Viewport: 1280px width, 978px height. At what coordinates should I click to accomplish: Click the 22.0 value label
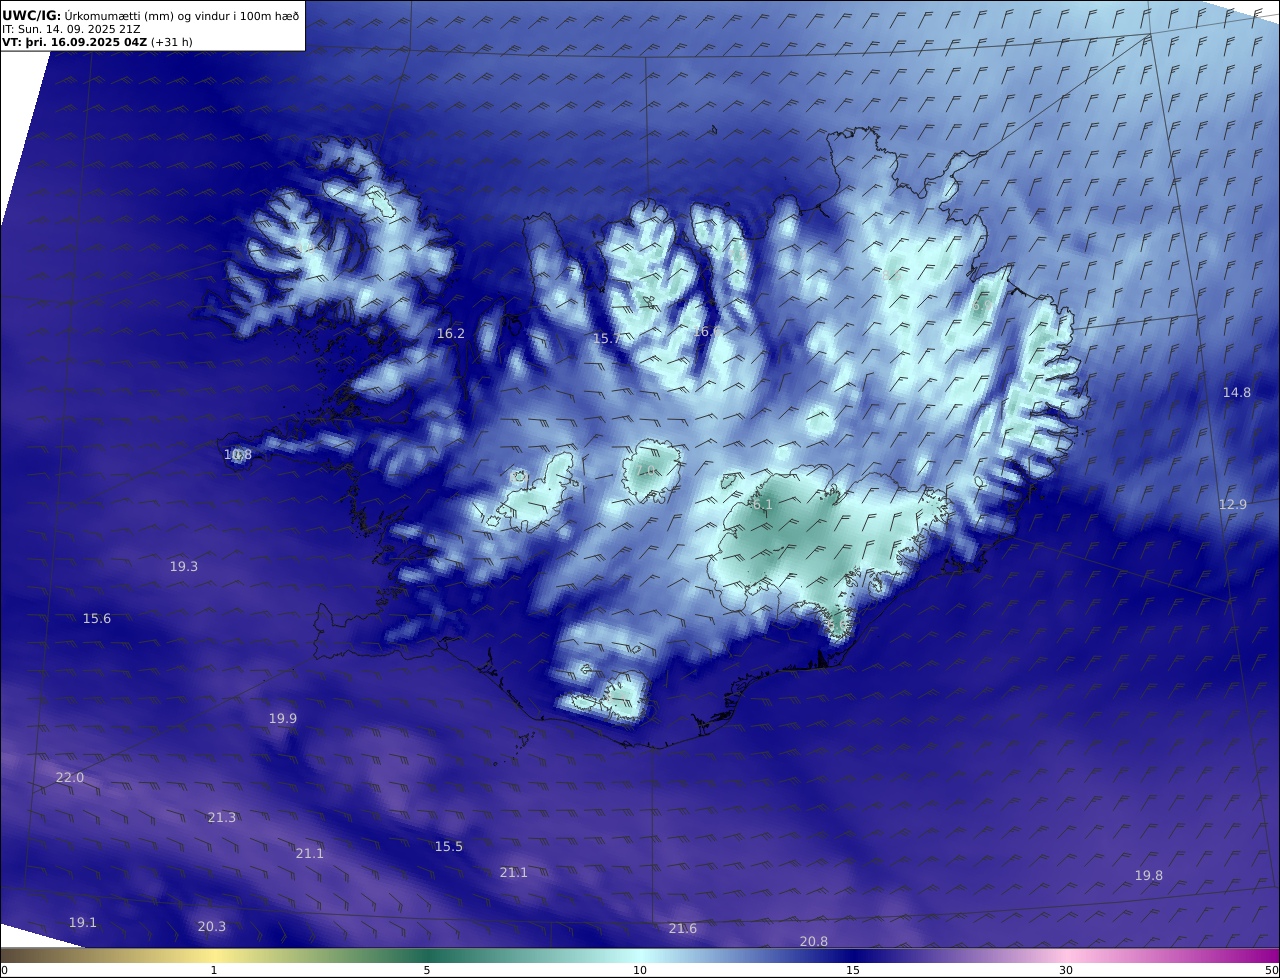[x=70, y=778]
